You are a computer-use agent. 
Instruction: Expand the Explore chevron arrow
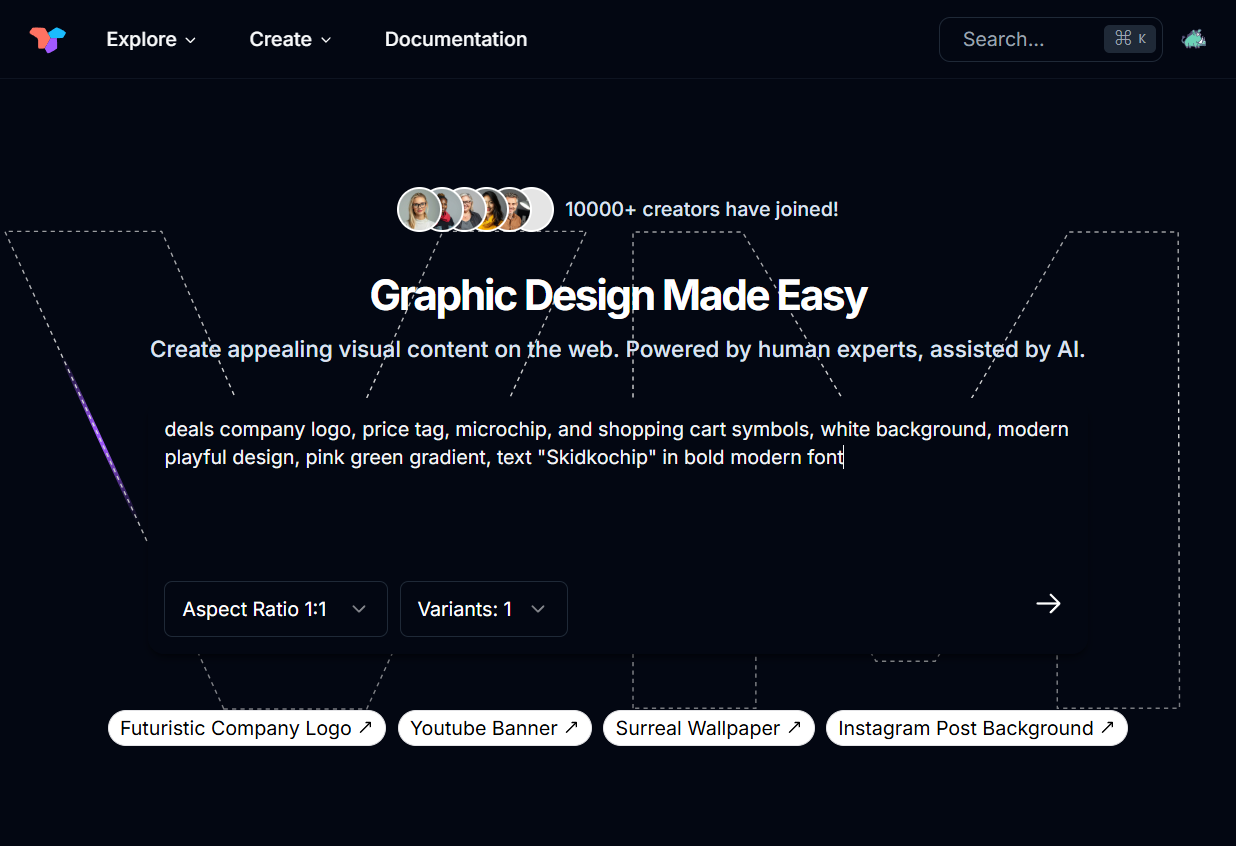click(190, 40)
